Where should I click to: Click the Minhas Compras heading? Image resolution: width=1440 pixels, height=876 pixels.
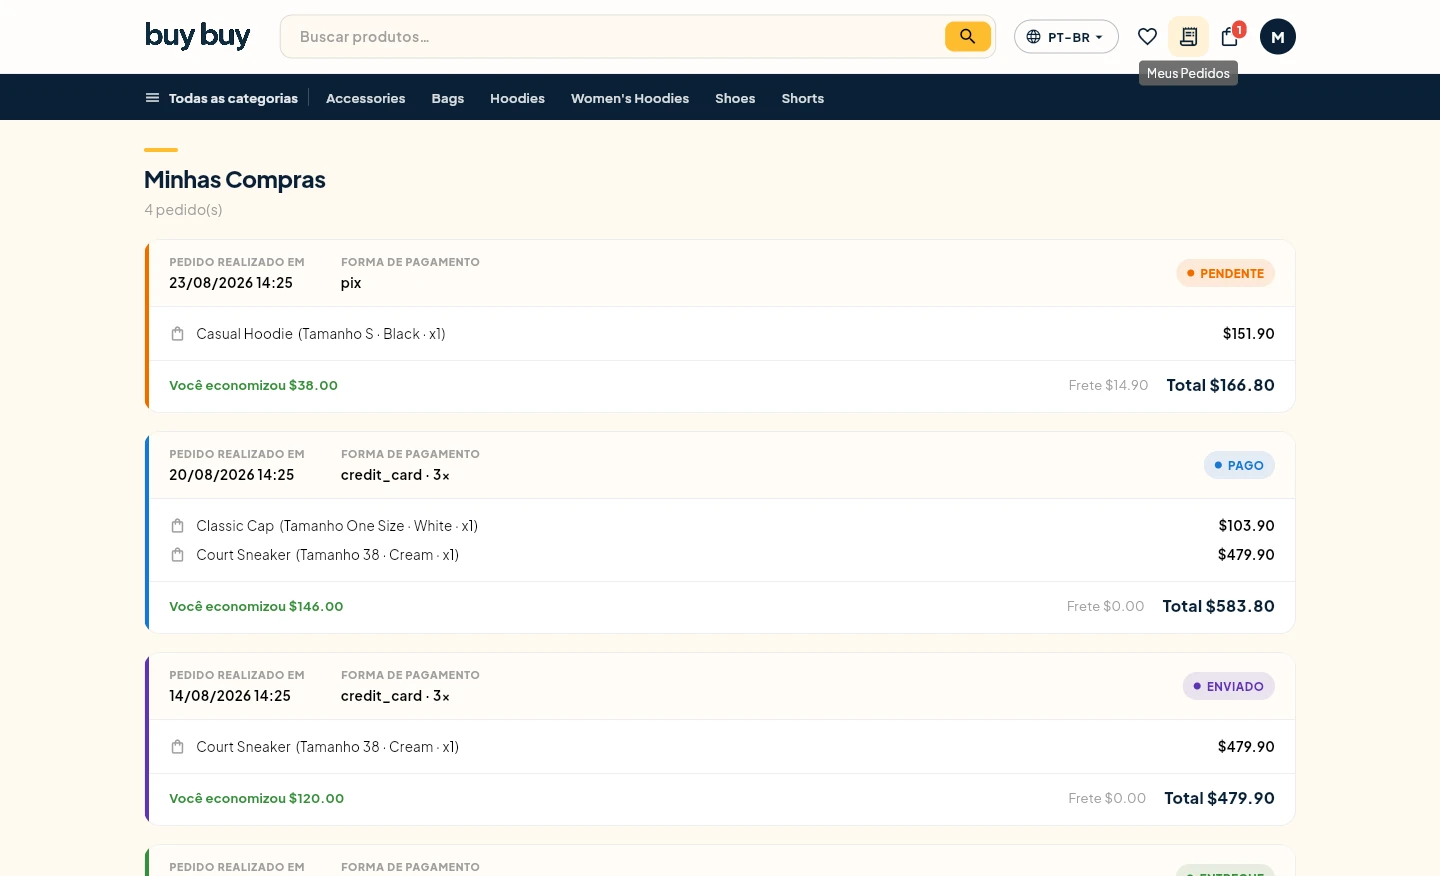click(235, 180)
